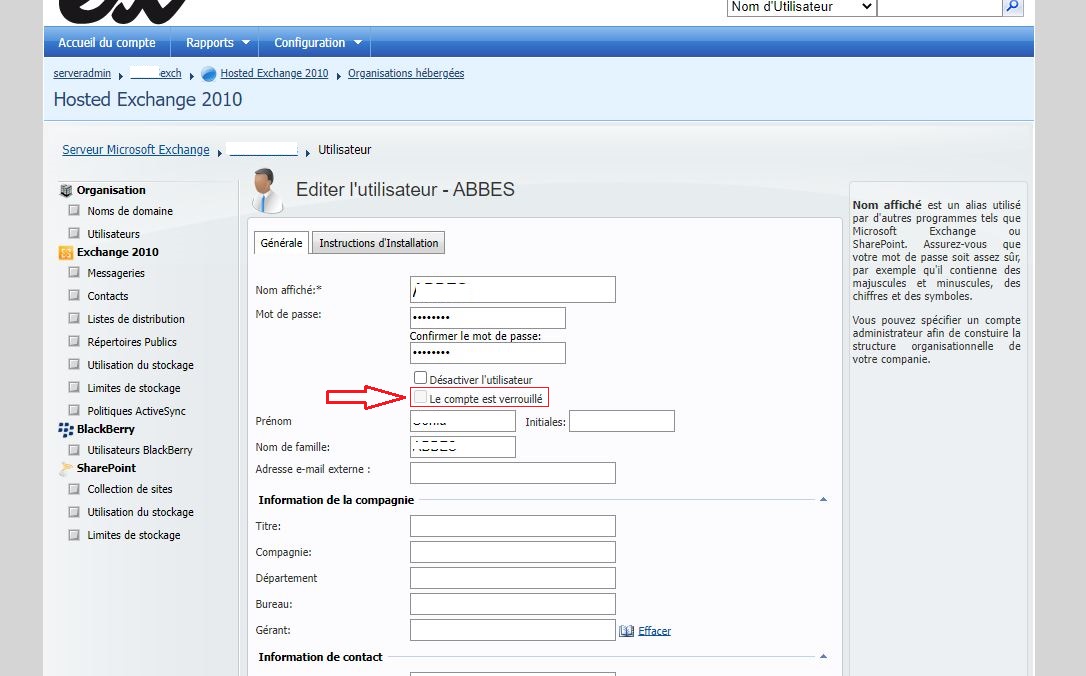This screenshot has width=1086, height=676.
Task: Click the Exchange 2010 section icon
Action: click(66, 253)
